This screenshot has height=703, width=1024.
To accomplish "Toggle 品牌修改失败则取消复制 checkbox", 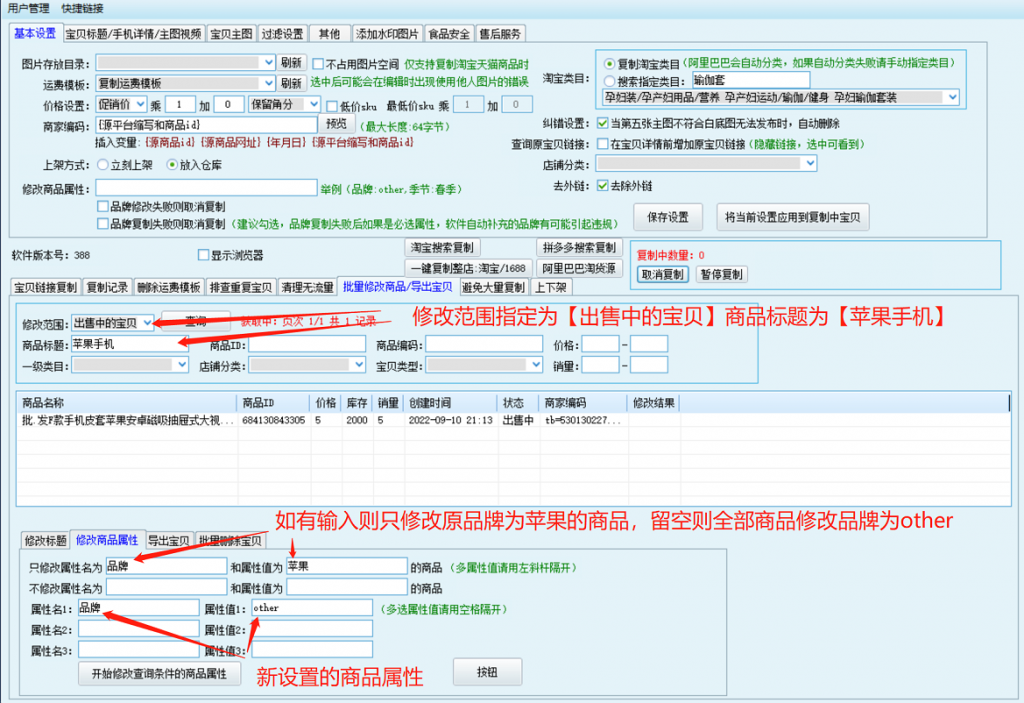I will point(103,206).
